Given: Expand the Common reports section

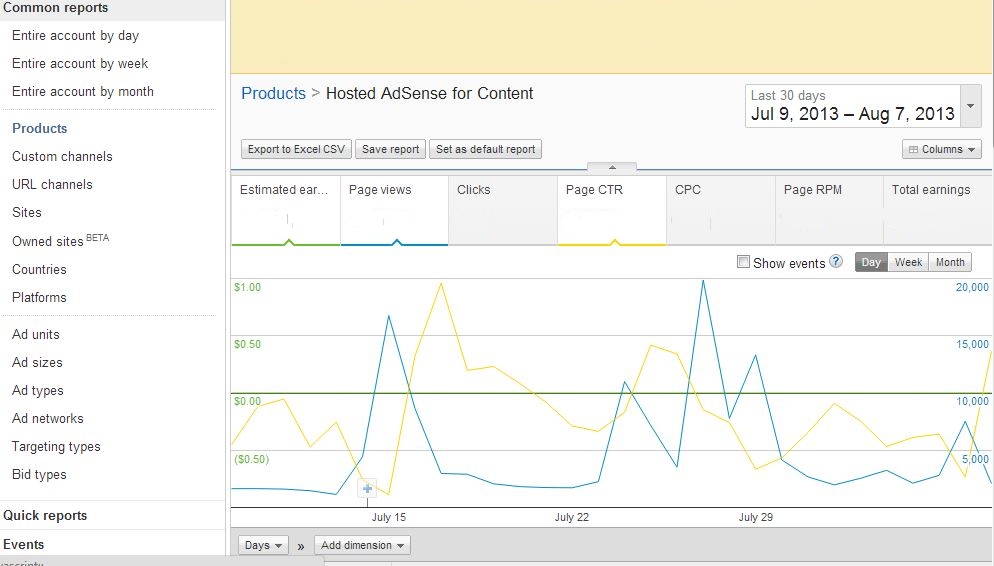Looking at the screenshot, I should click(56, 8).
